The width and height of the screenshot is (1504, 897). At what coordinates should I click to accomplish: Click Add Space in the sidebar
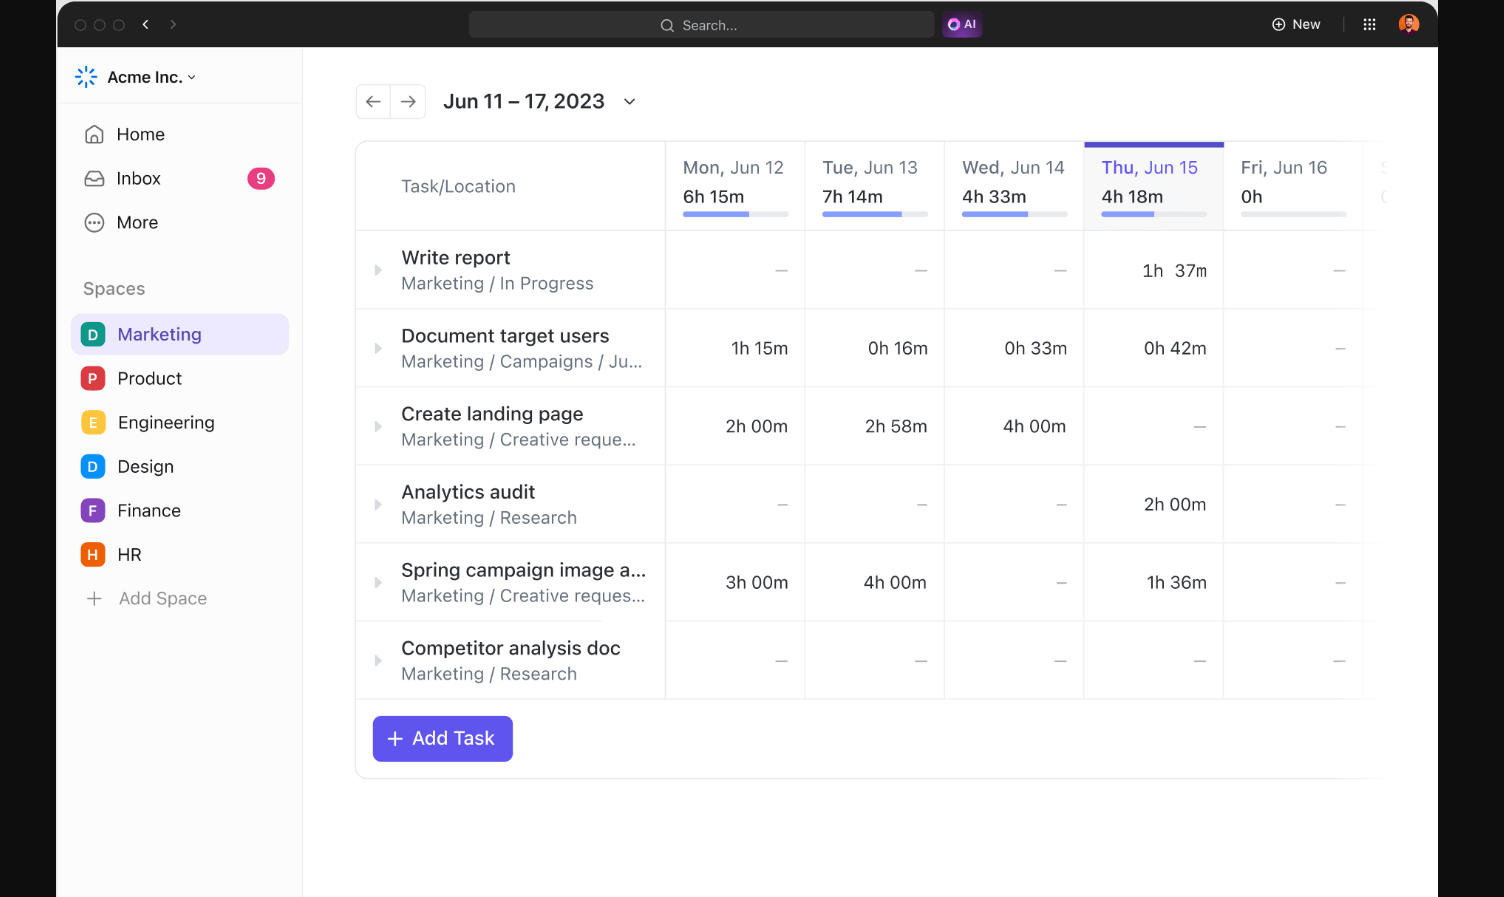pyautogui.click(x=148, y=598)
